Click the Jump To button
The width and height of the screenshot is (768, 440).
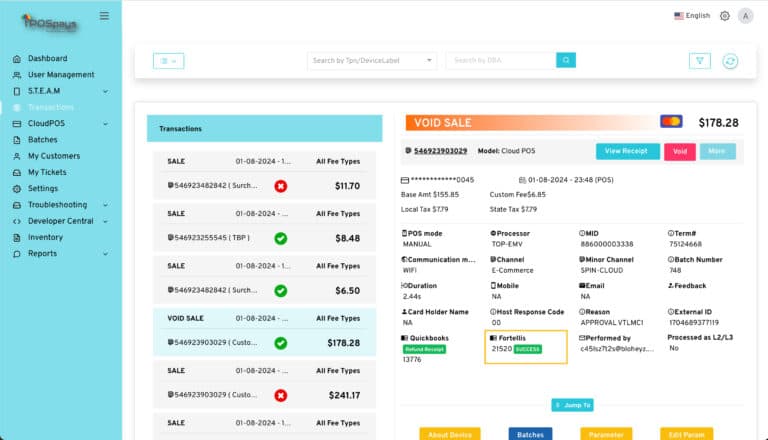573,405
